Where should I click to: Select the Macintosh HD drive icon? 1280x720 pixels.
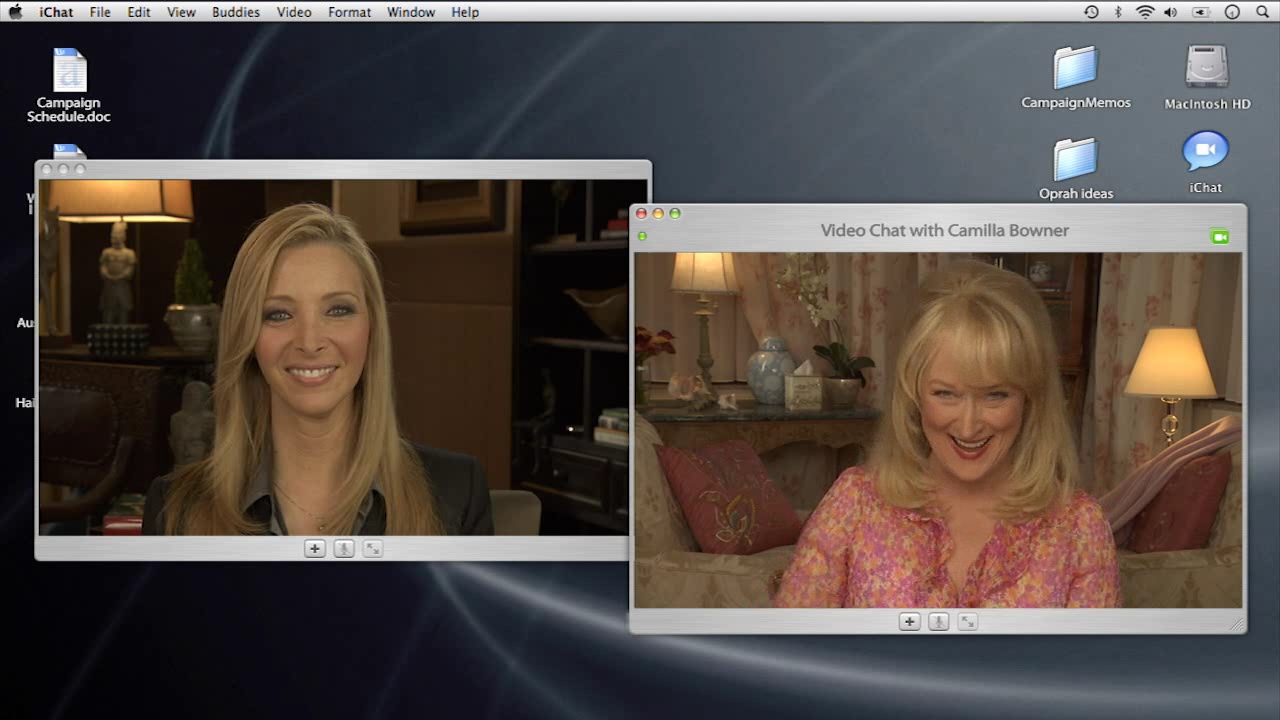tap(1207, 77)
